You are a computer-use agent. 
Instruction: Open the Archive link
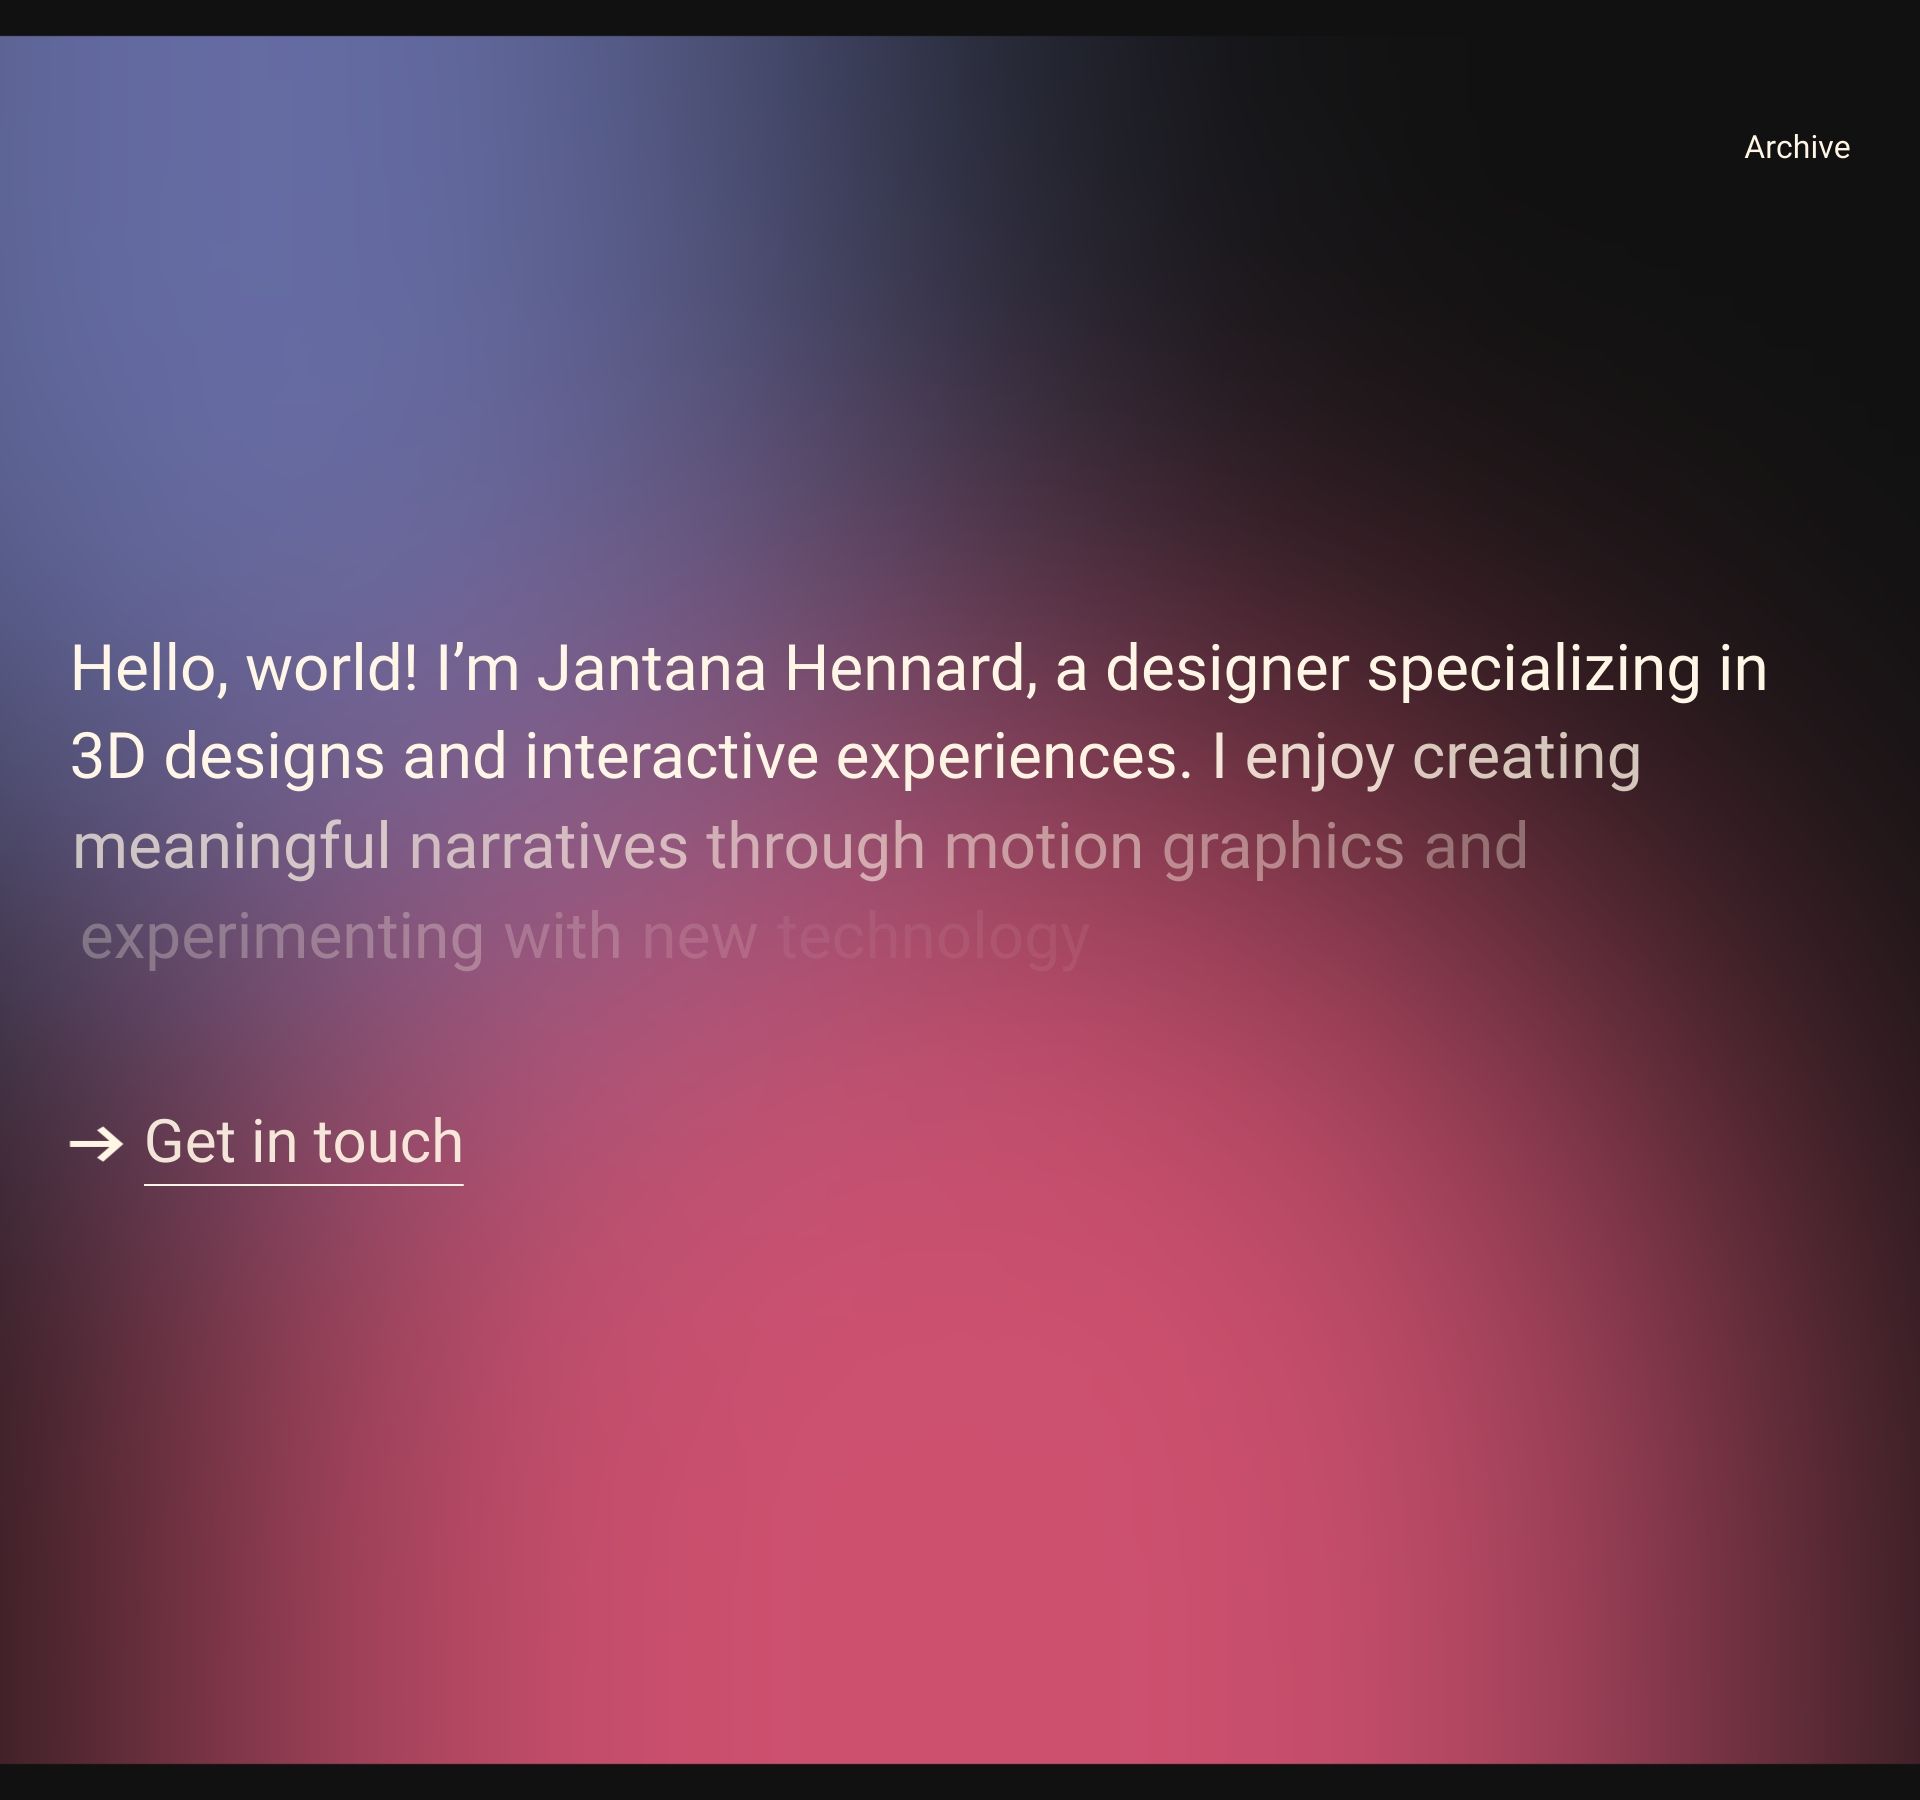pos(1796,147)
